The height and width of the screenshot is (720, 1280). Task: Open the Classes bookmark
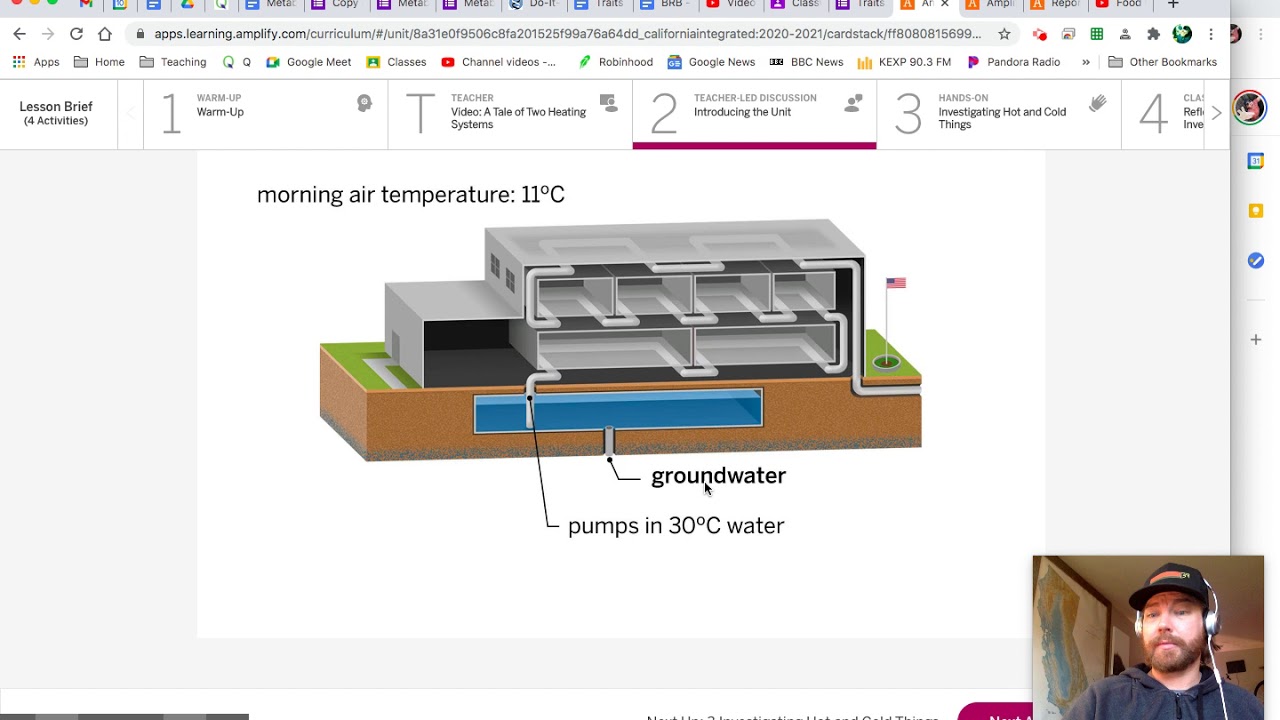tap(396, 62)
